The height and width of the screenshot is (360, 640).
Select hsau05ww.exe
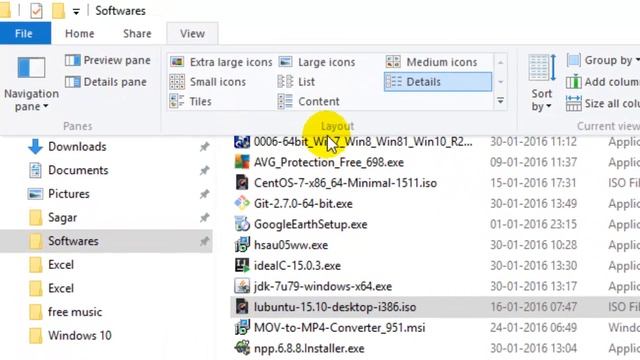point(291,245)
